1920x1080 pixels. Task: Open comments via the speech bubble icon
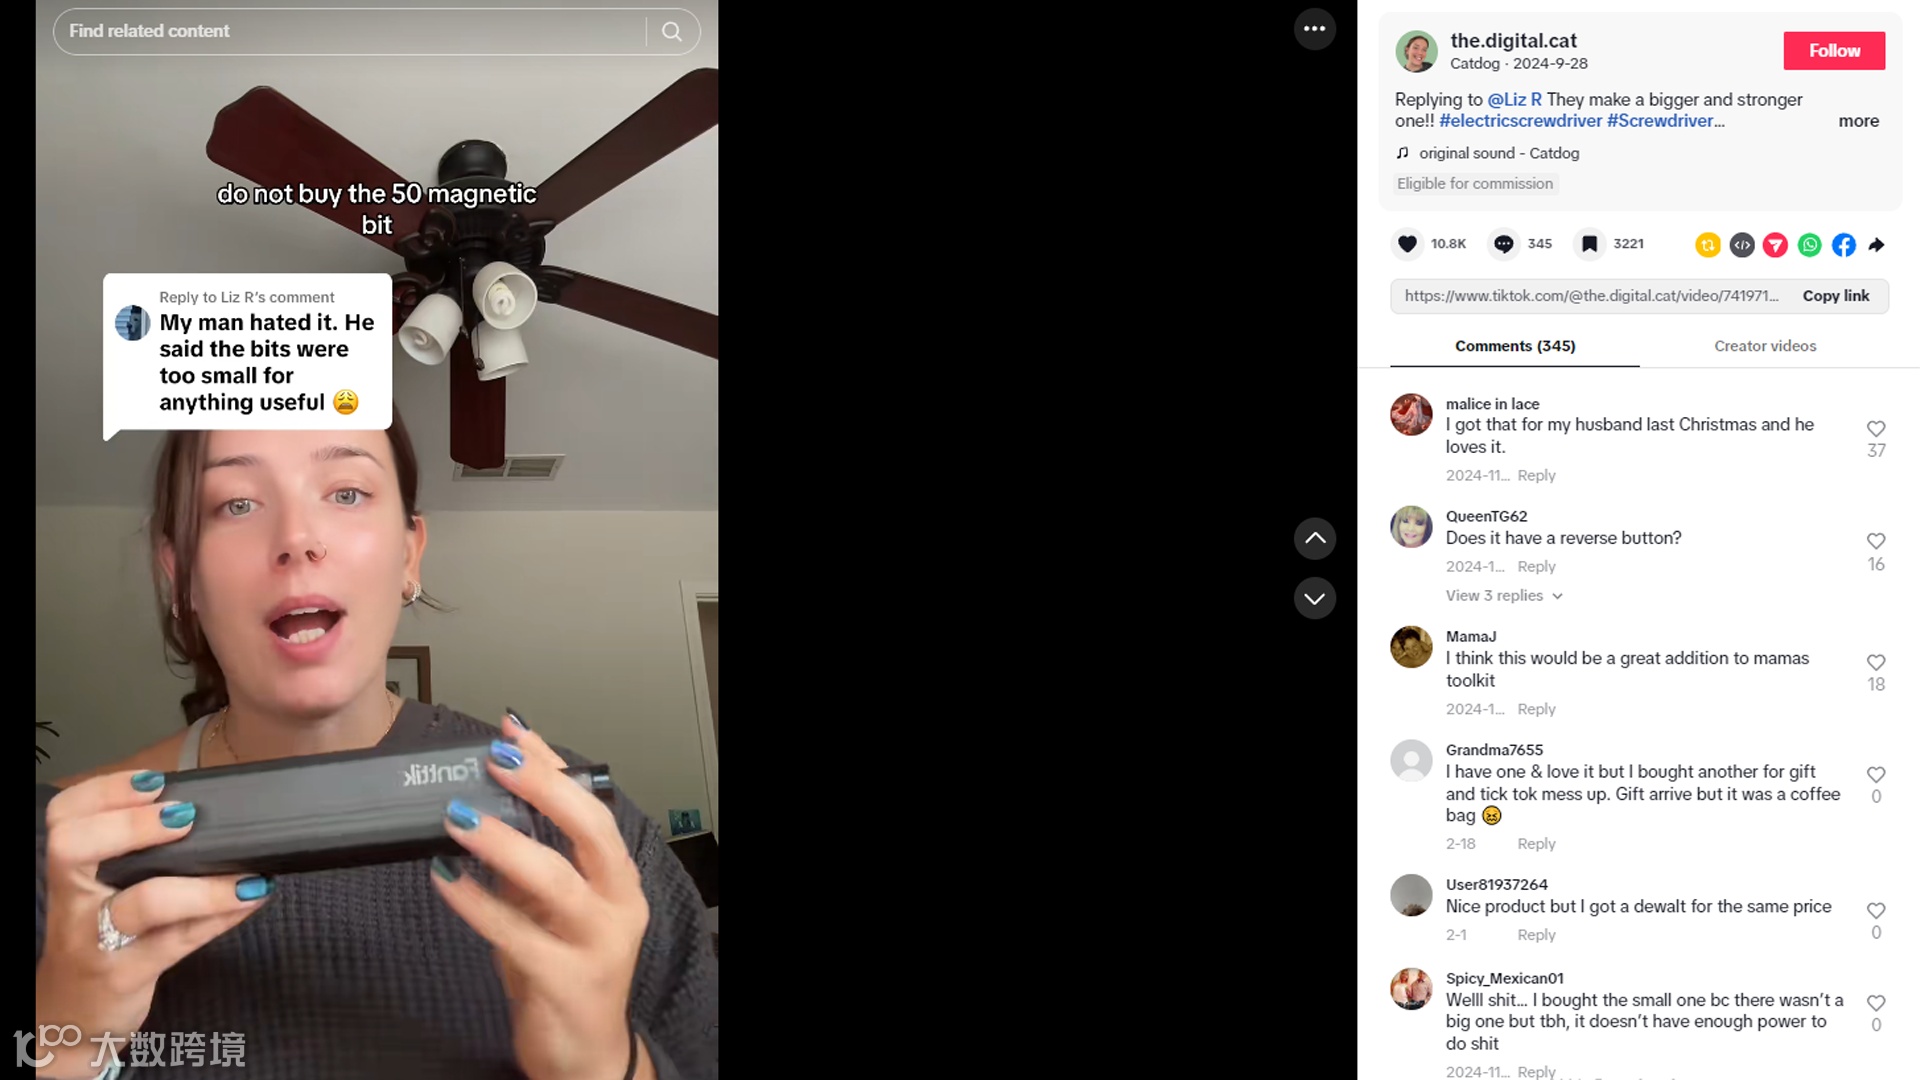[x=1503, y=244]
